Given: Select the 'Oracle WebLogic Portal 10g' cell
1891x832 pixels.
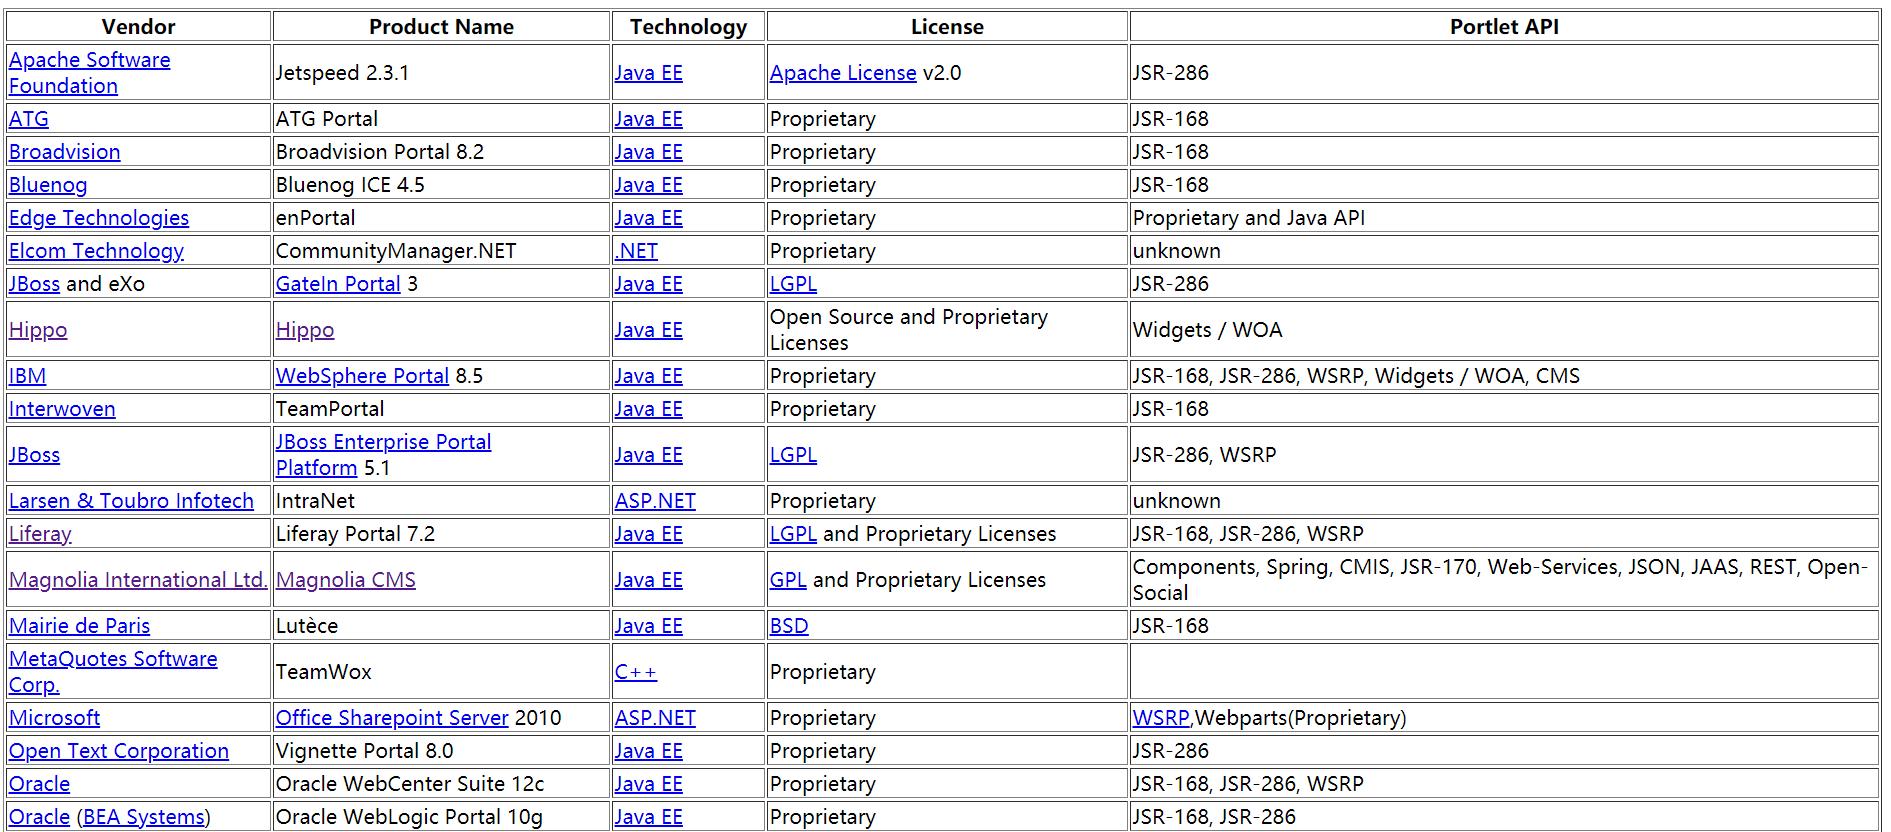Looking at the screenshot, I should point(441,817).
